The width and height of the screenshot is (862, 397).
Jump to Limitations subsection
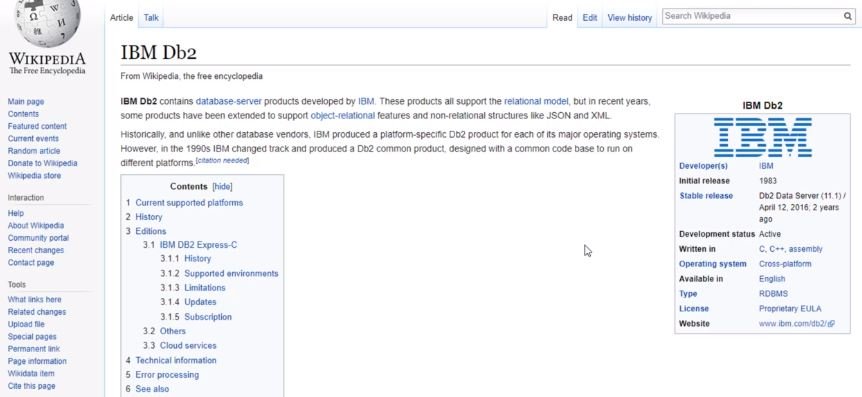tap(205, 288)
